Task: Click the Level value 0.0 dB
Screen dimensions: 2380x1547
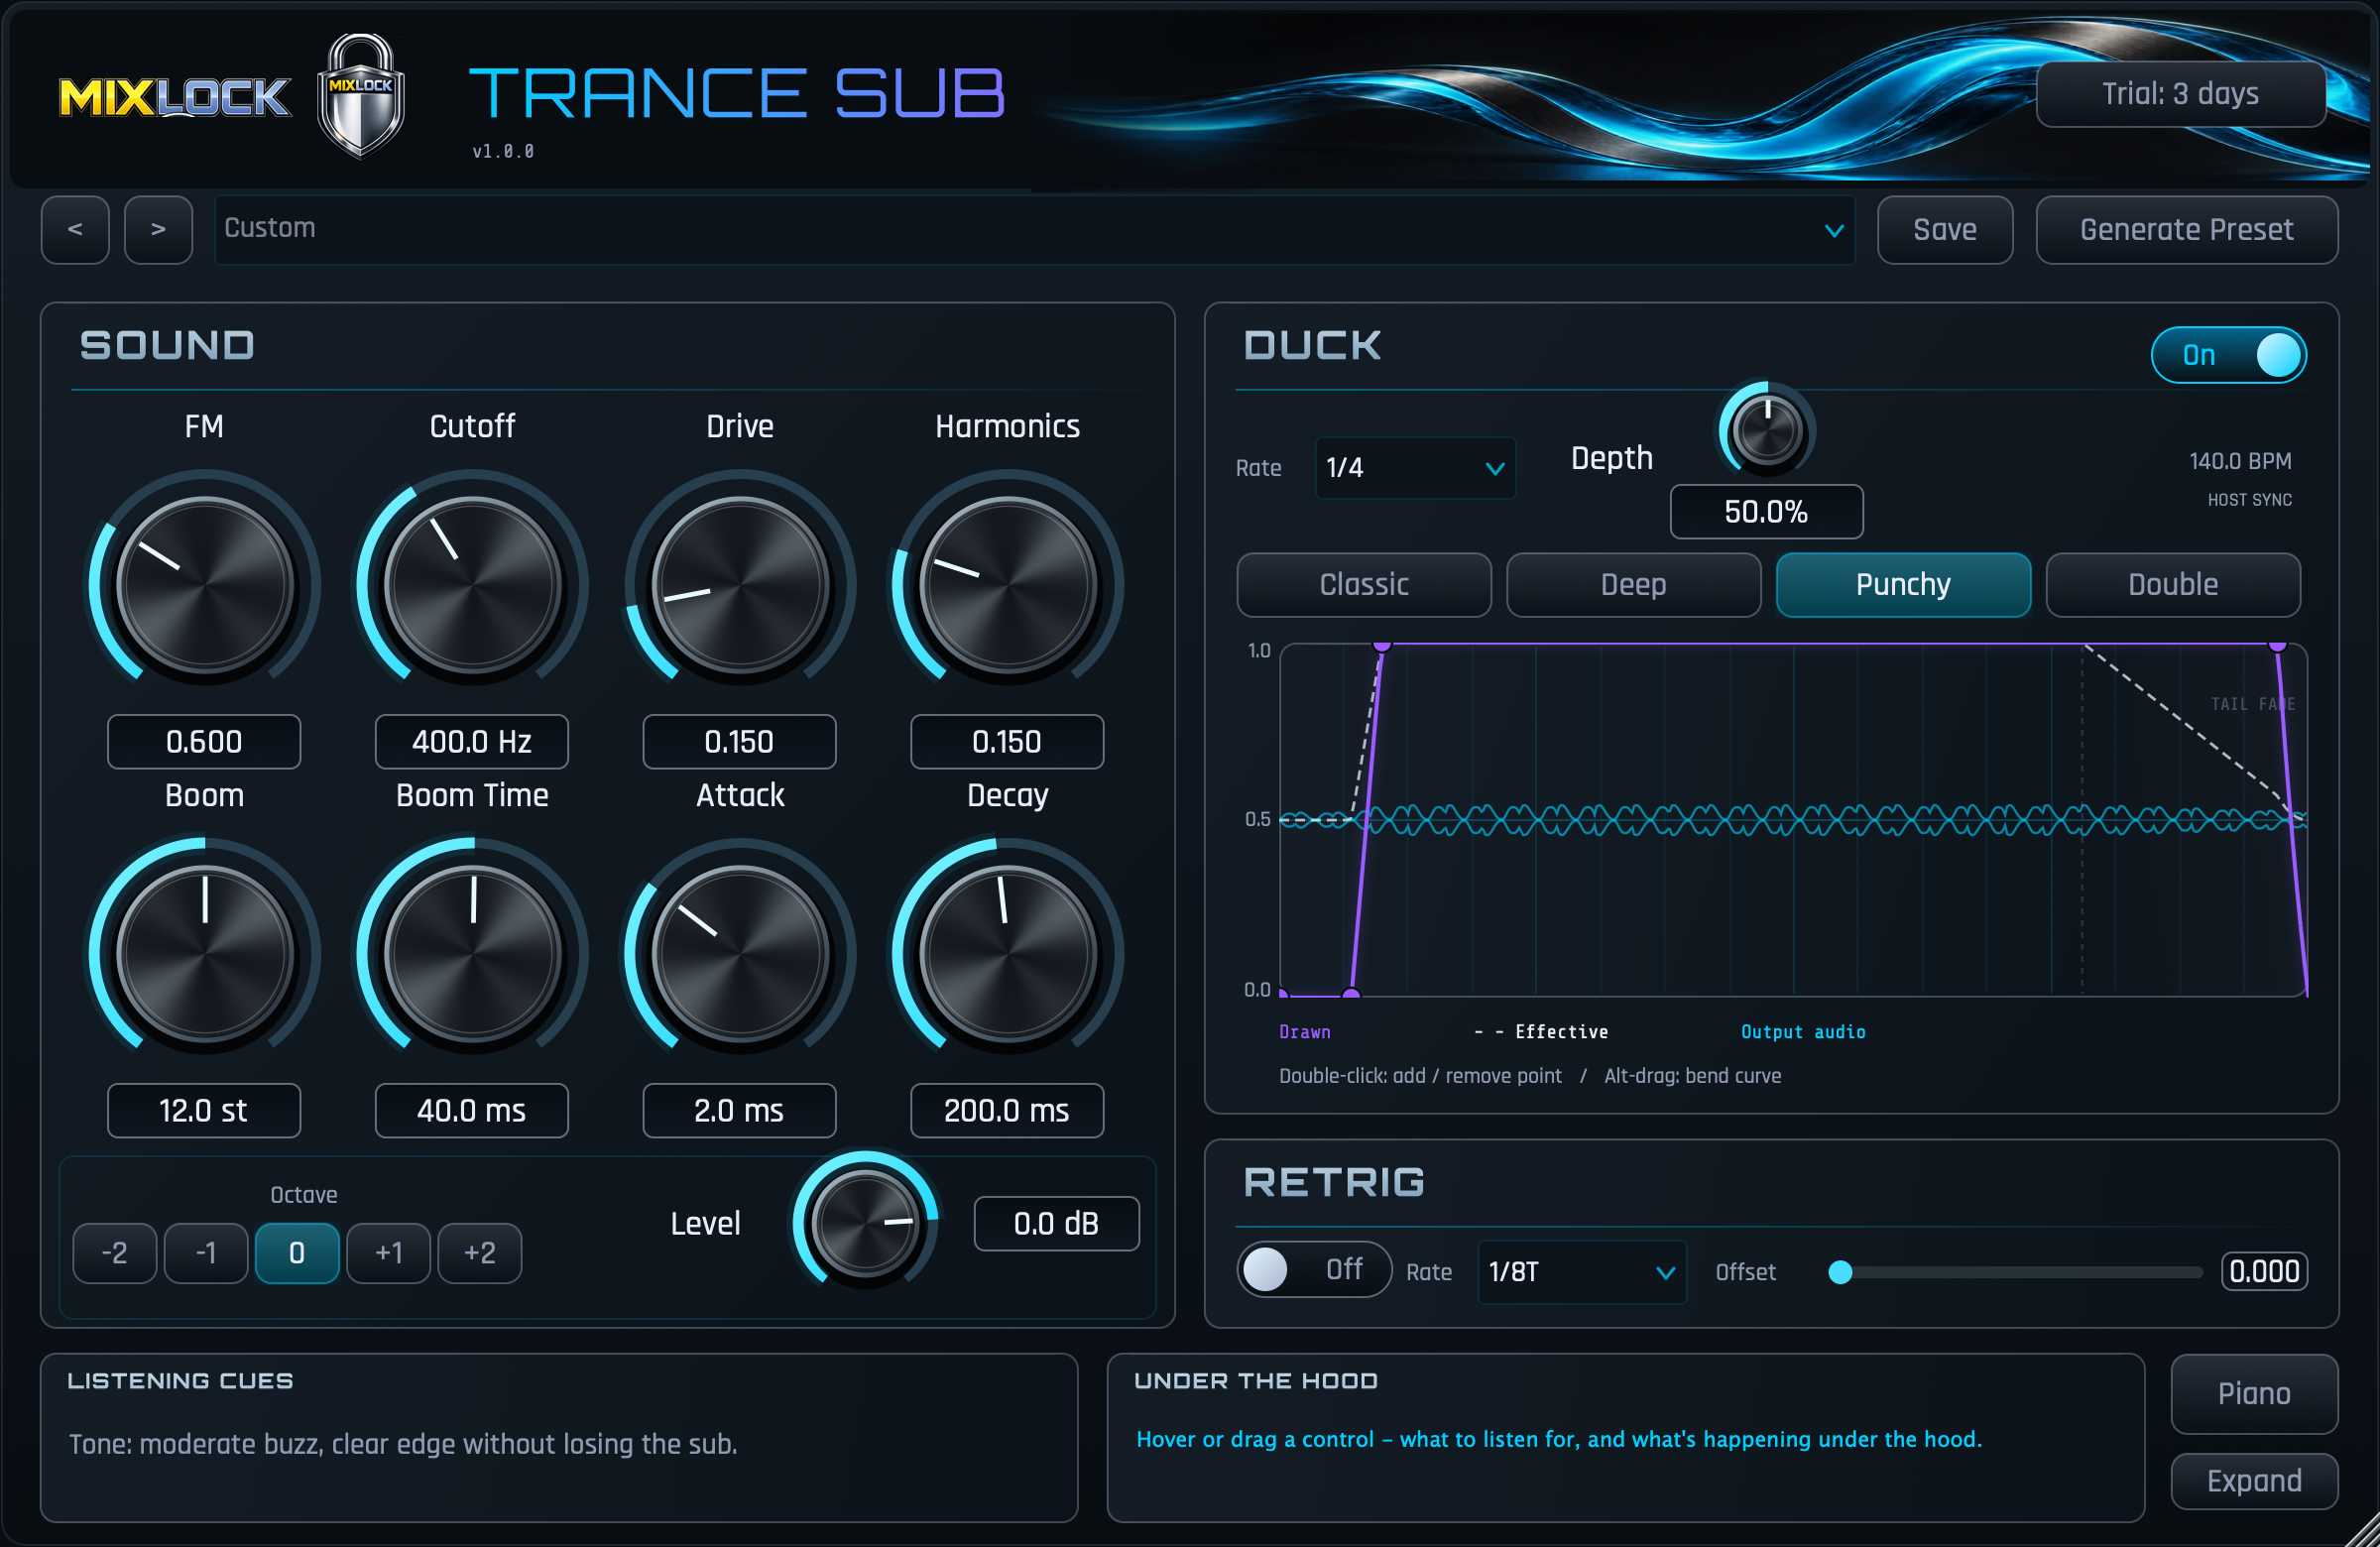Action: (1057, 1224)
